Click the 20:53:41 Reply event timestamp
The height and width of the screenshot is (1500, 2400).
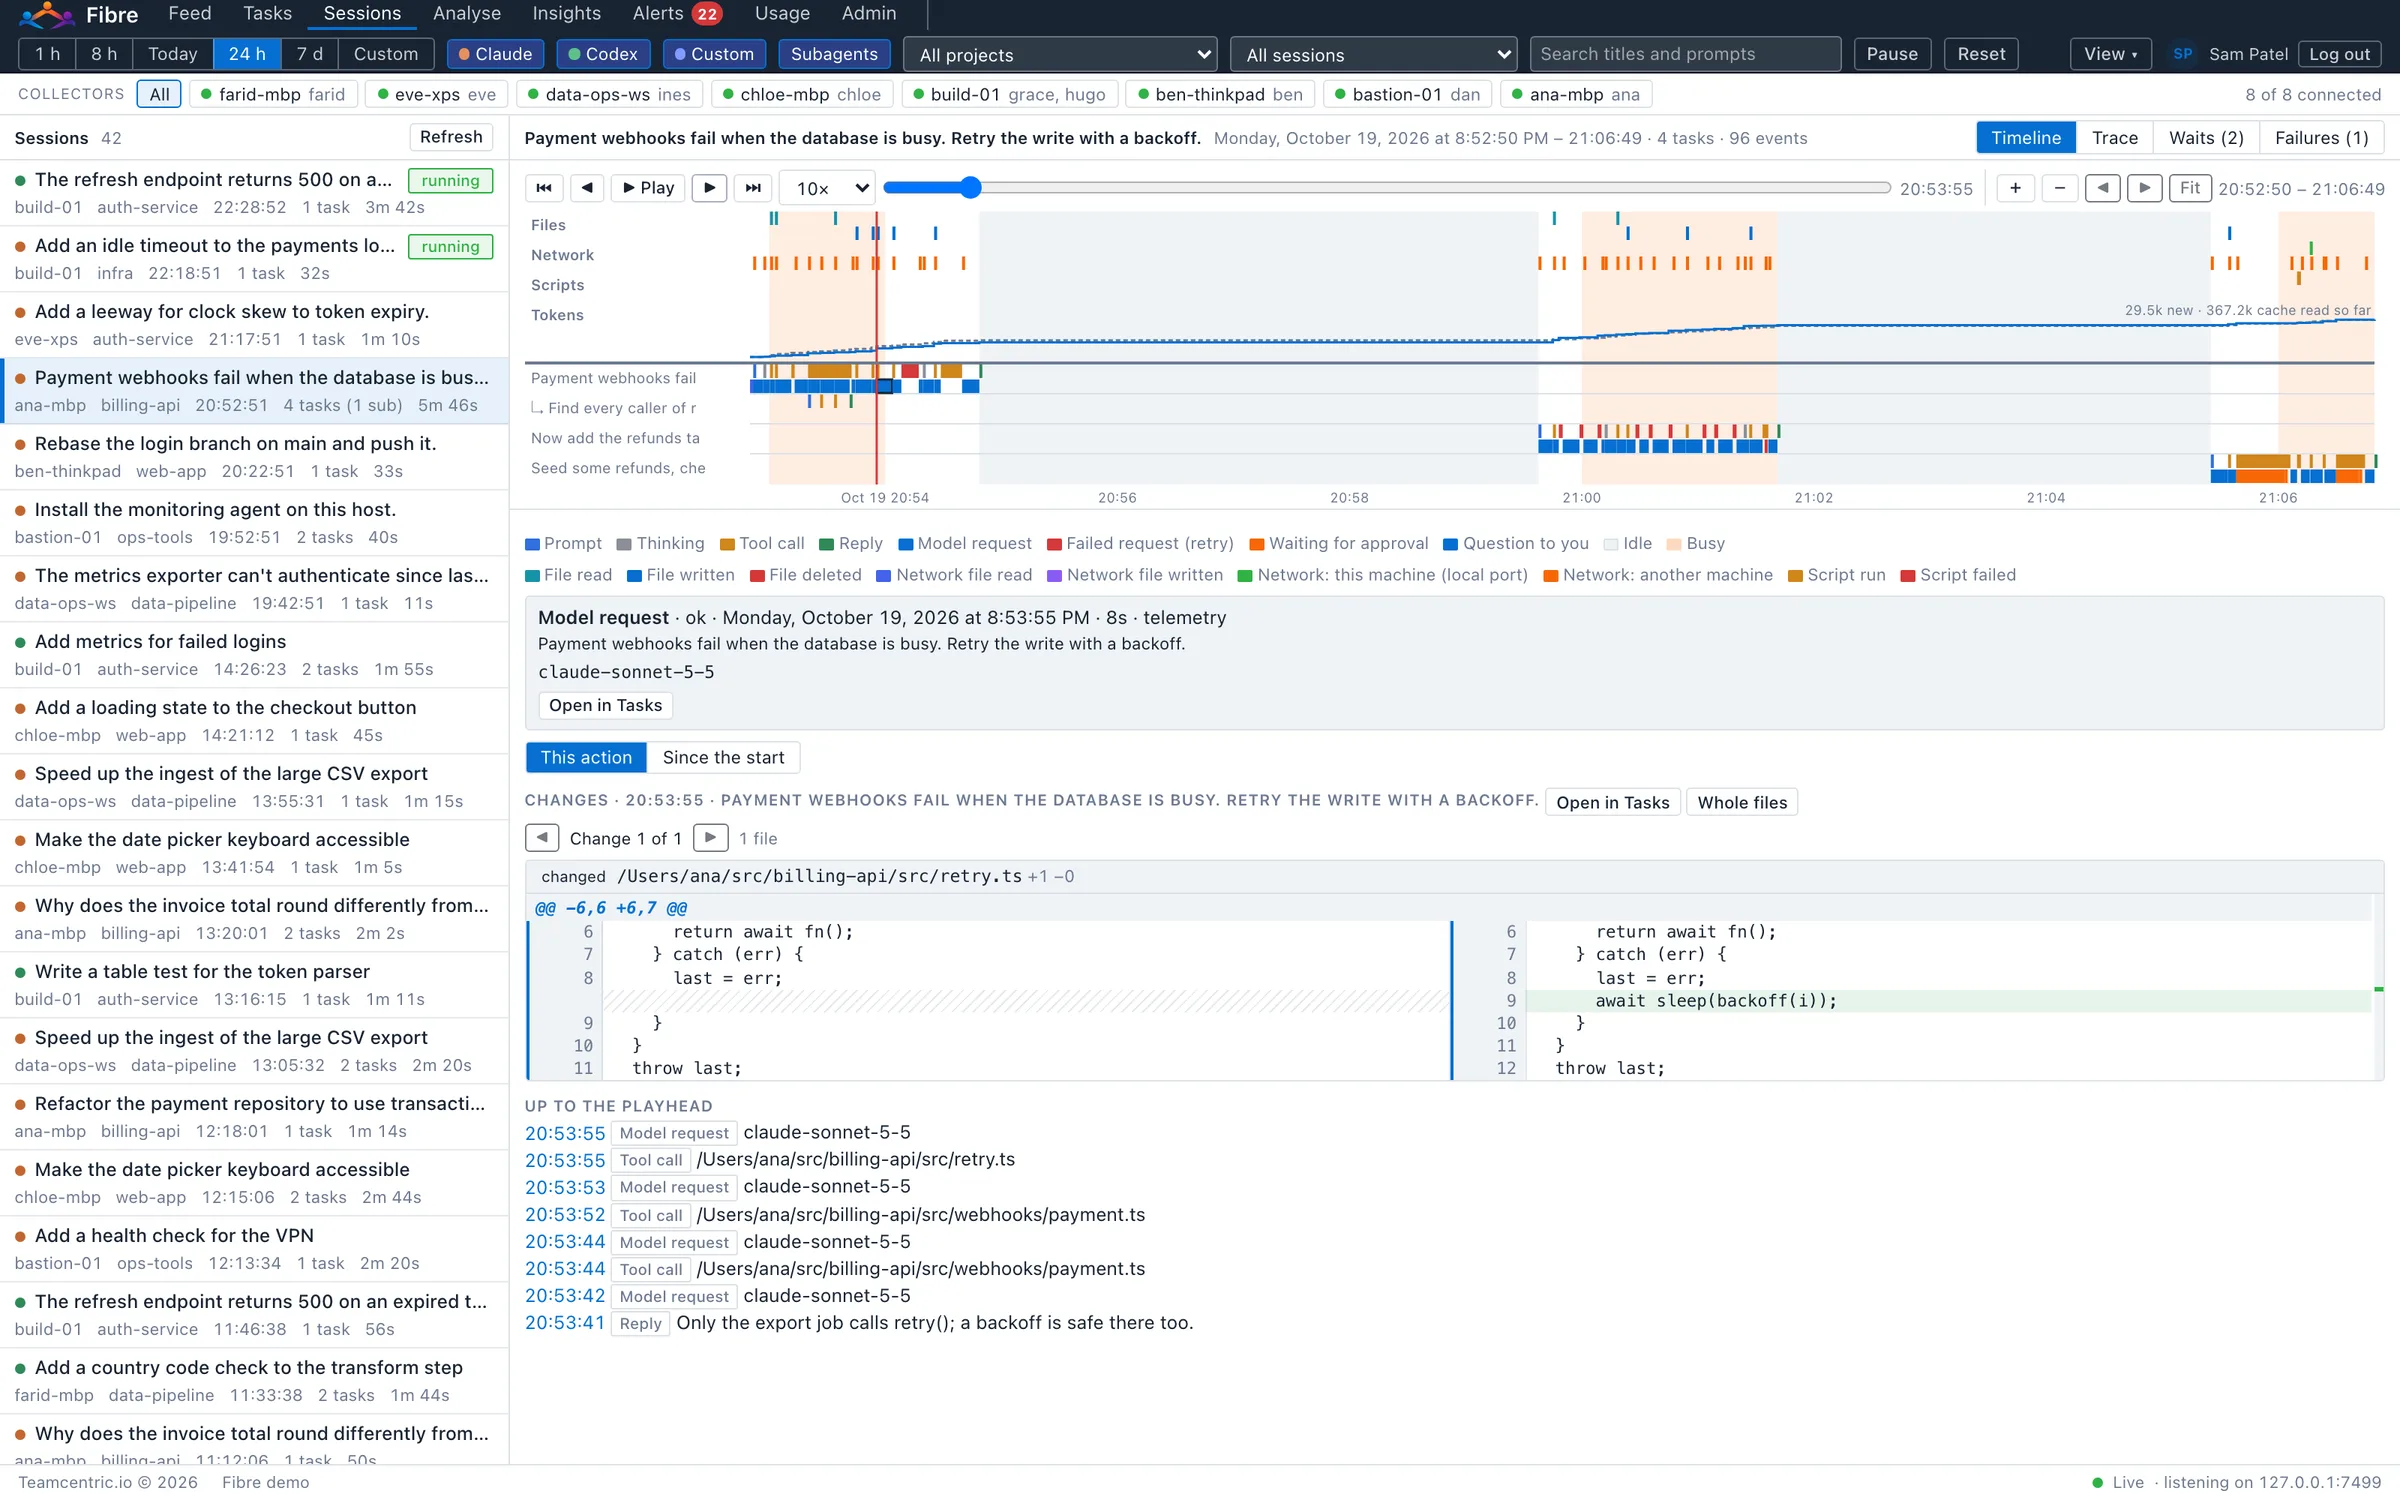(x=565, y=1323)
